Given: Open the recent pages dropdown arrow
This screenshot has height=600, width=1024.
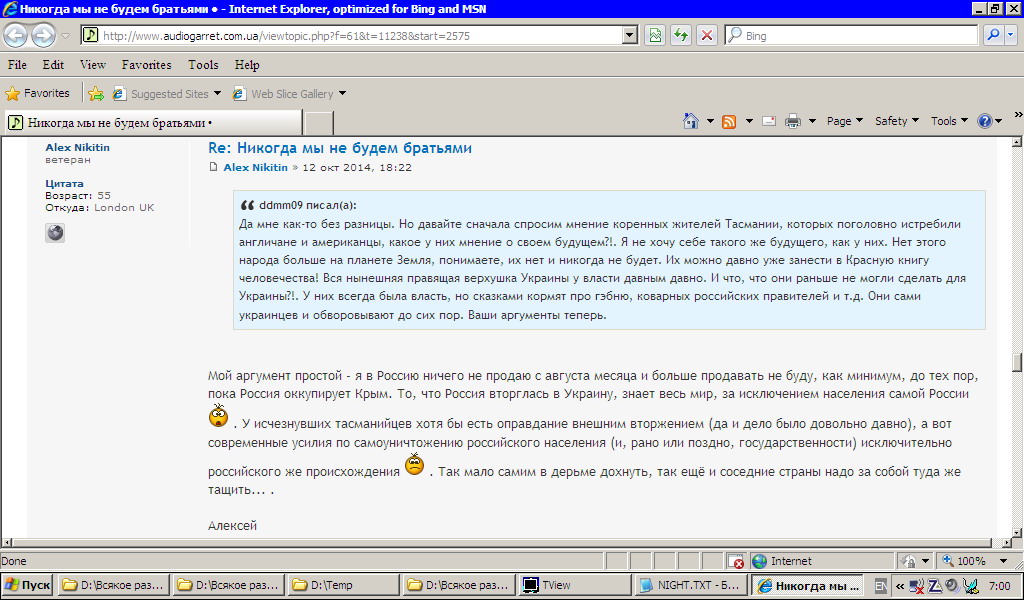Looking at the screenshot, I should click(x=65, y=36).
